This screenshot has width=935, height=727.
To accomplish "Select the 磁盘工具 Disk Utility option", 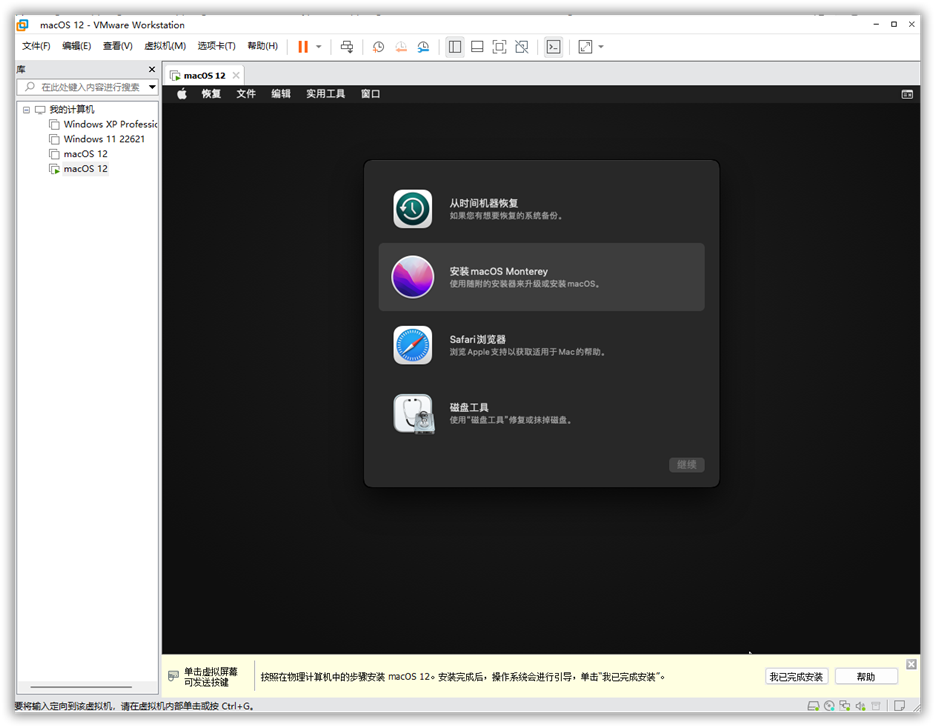I will [x=541, y=413].
